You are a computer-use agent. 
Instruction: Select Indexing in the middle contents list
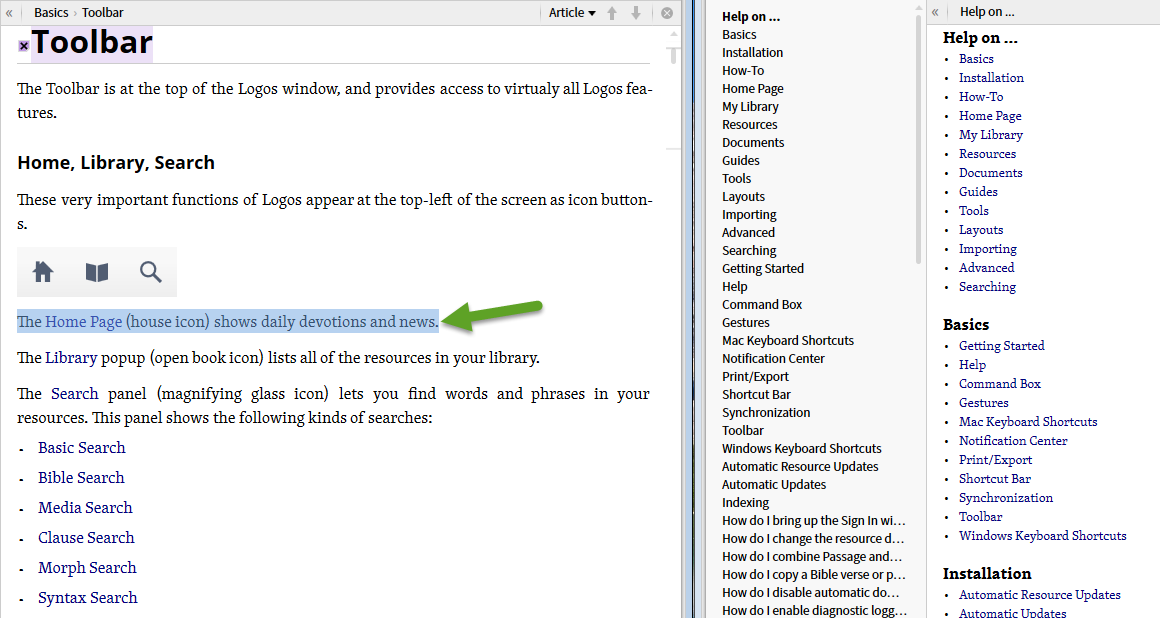pyautogui.click(x=746, y=503)
